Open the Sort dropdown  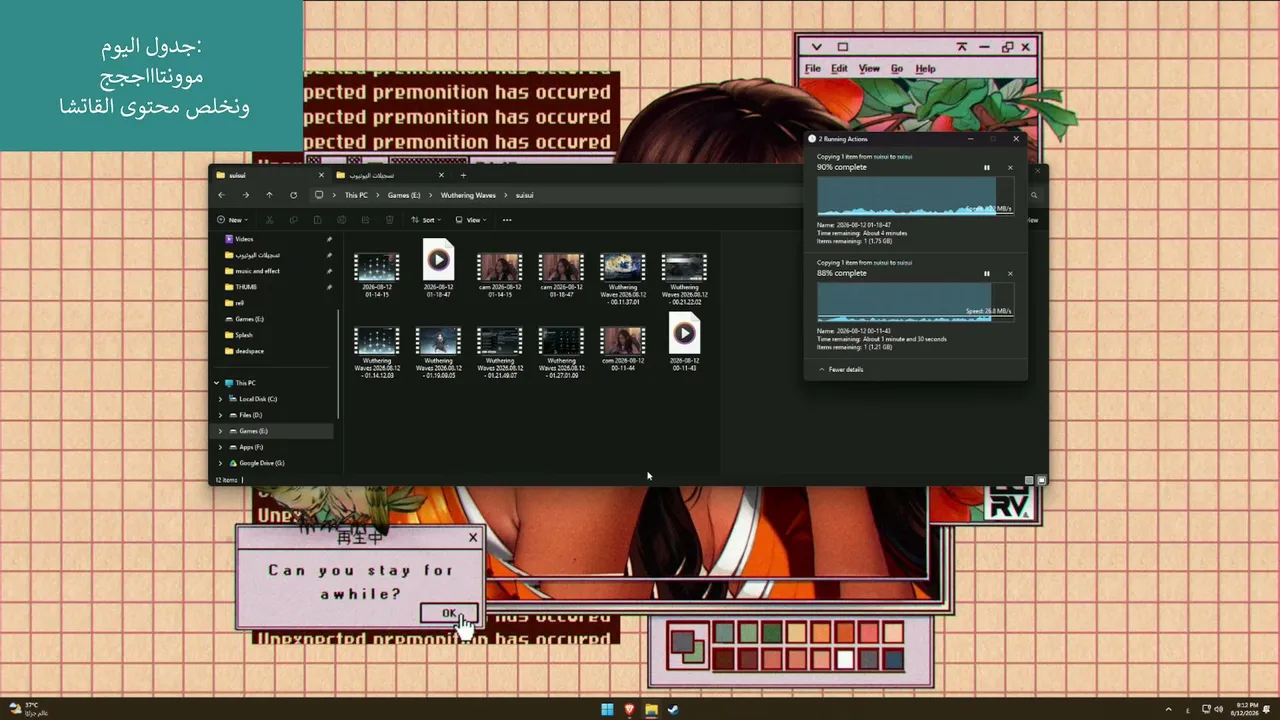pos(427,220)
